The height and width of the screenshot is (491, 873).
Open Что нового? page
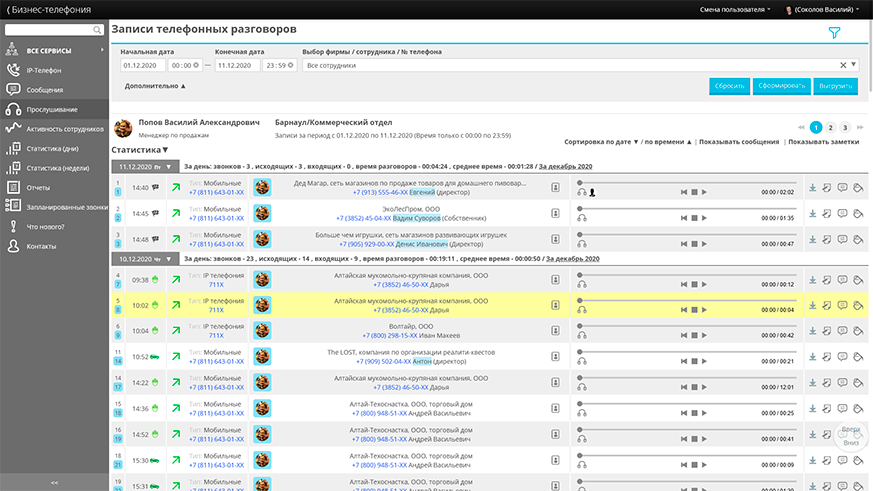(x=55, y=227)
